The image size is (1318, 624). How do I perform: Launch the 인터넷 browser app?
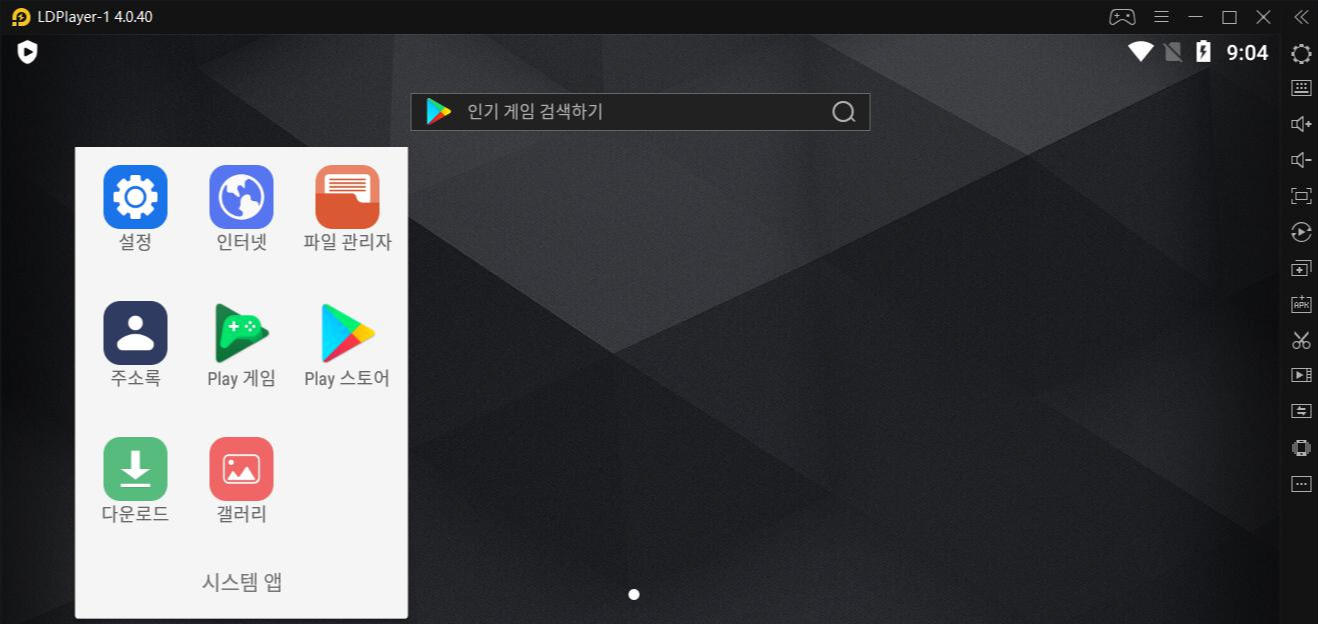click(x=241, y=197)
